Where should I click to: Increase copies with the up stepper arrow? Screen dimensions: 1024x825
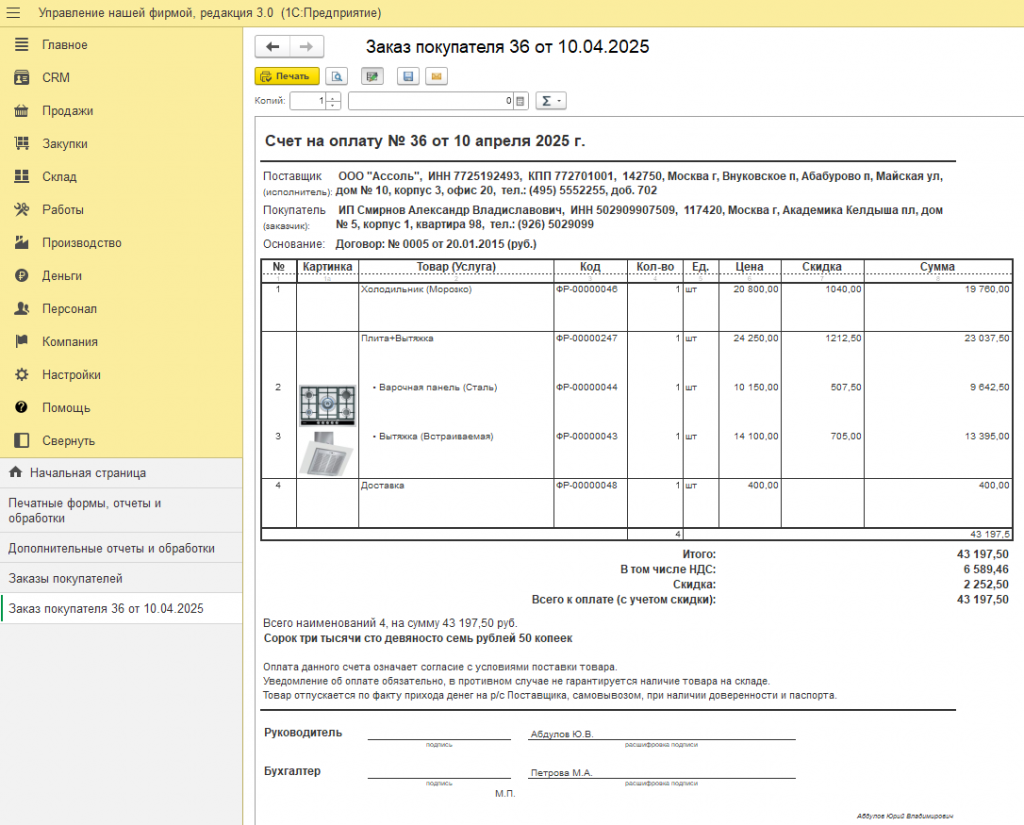pos(333,97)
